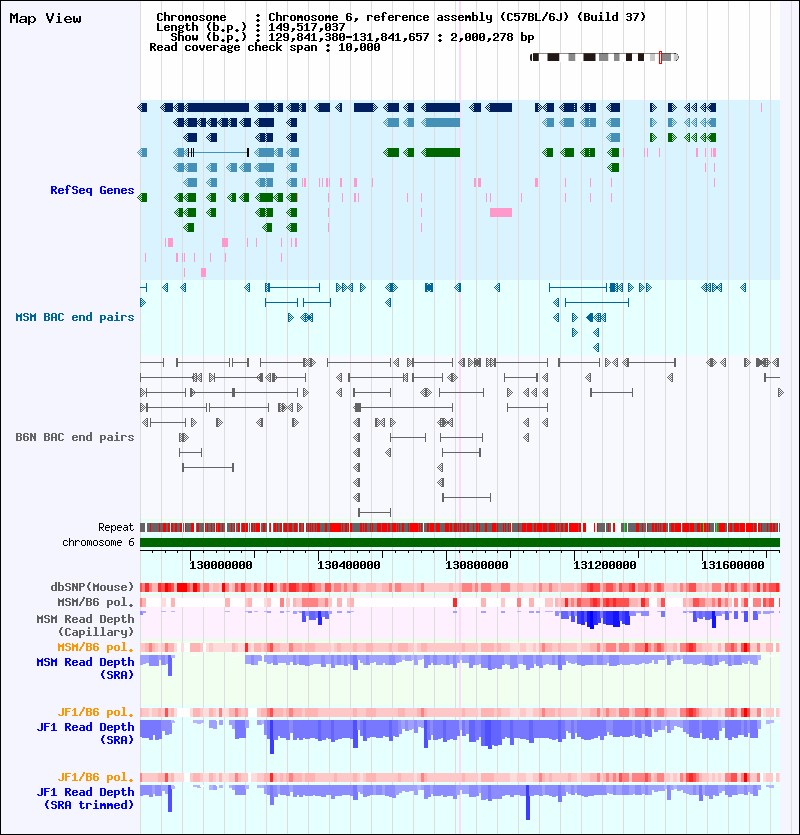The height and width of the screenshot is (835, 800).
Task: Click the tall blue spike in JF1 SRA trimmed depth
Action: pyautogui.click(x=528, y=802)
